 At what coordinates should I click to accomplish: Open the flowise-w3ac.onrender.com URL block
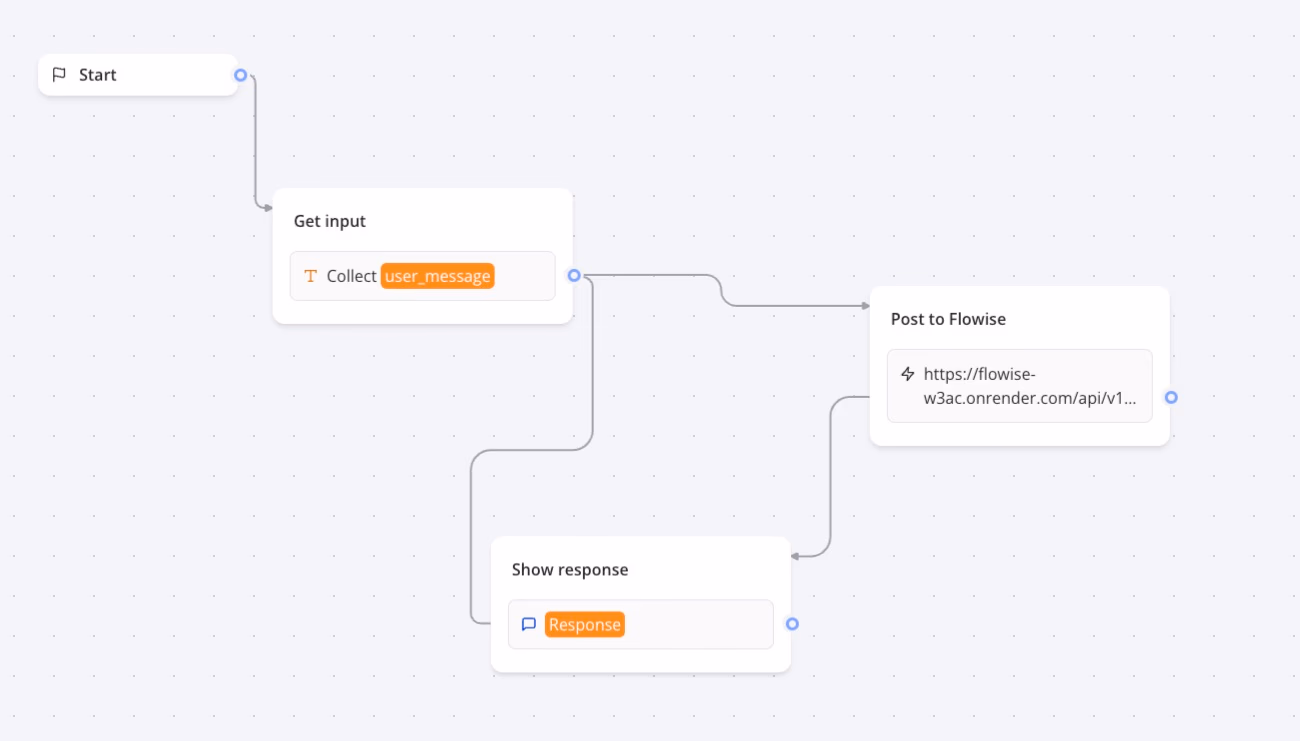(1020, 386)
